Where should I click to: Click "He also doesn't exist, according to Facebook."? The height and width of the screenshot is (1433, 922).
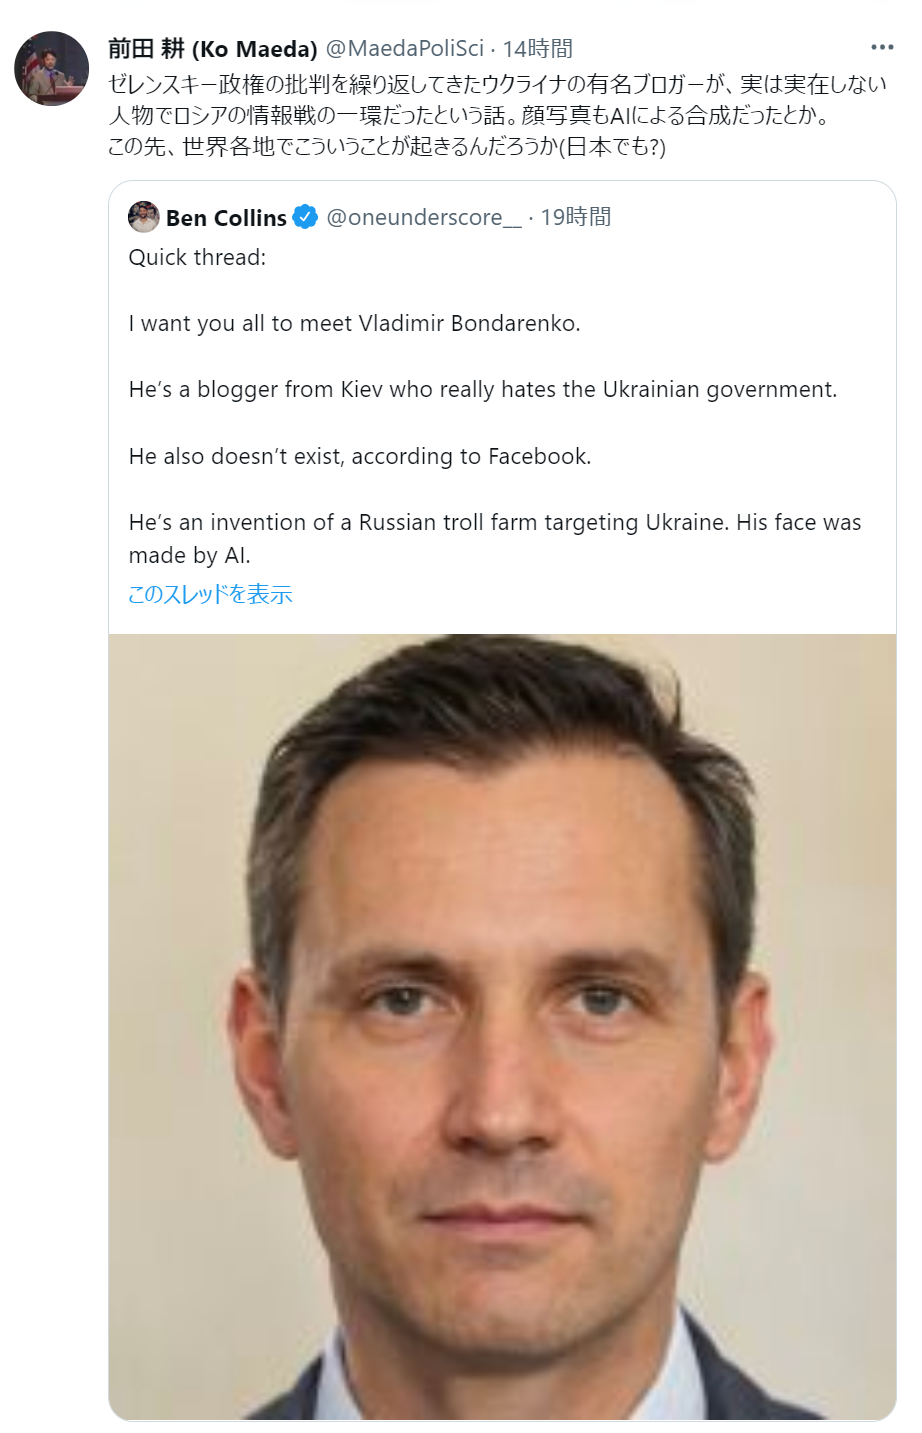(360, 456)
